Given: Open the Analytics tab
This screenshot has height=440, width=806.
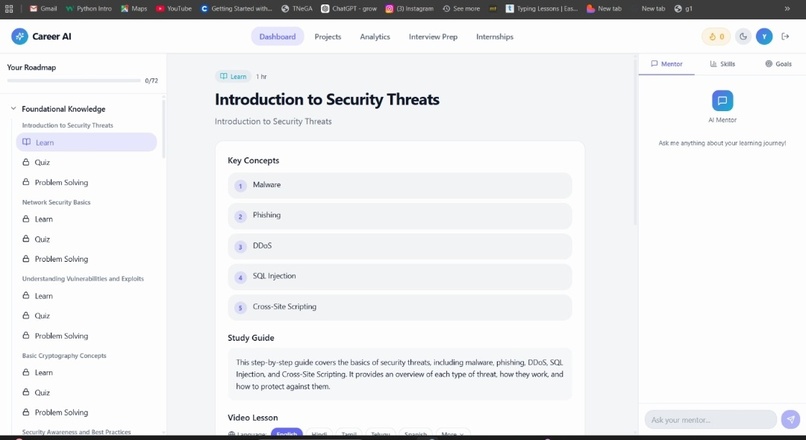Looking at the screenshot, I should click(375, 36).
